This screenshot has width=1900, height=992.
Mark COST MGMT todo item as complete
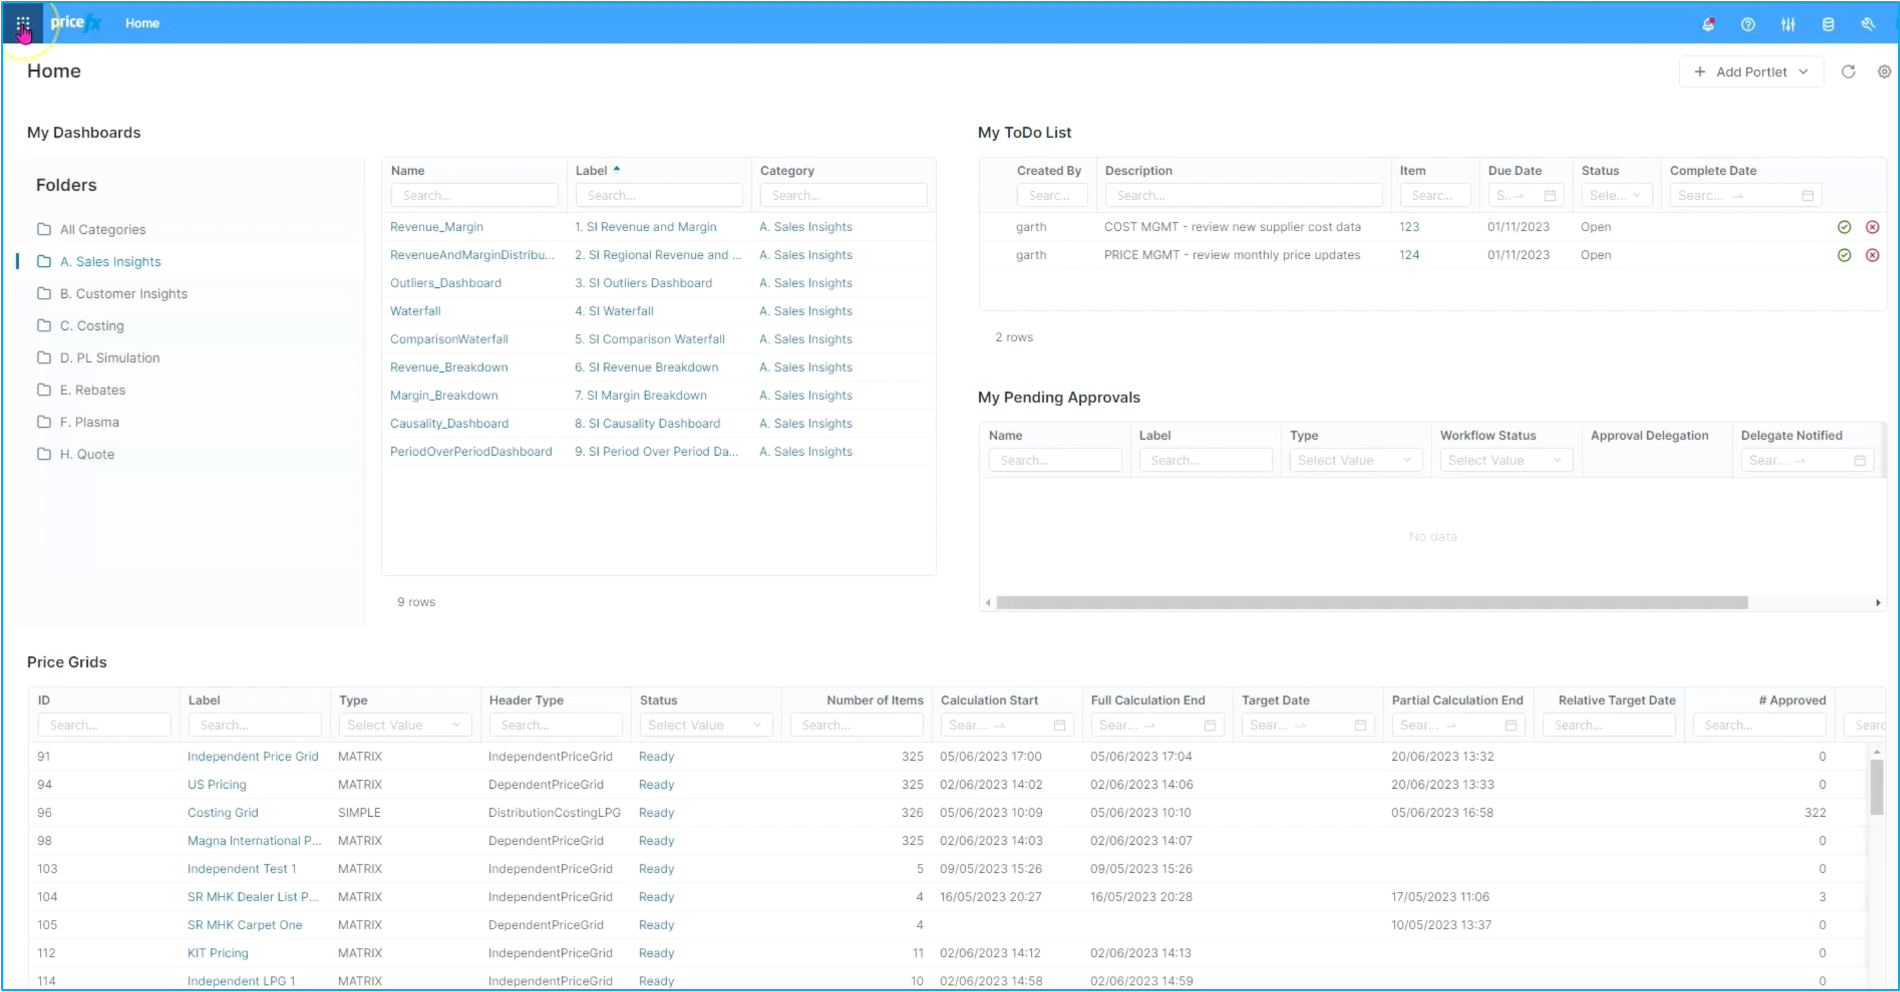[x=1844, y=227]
